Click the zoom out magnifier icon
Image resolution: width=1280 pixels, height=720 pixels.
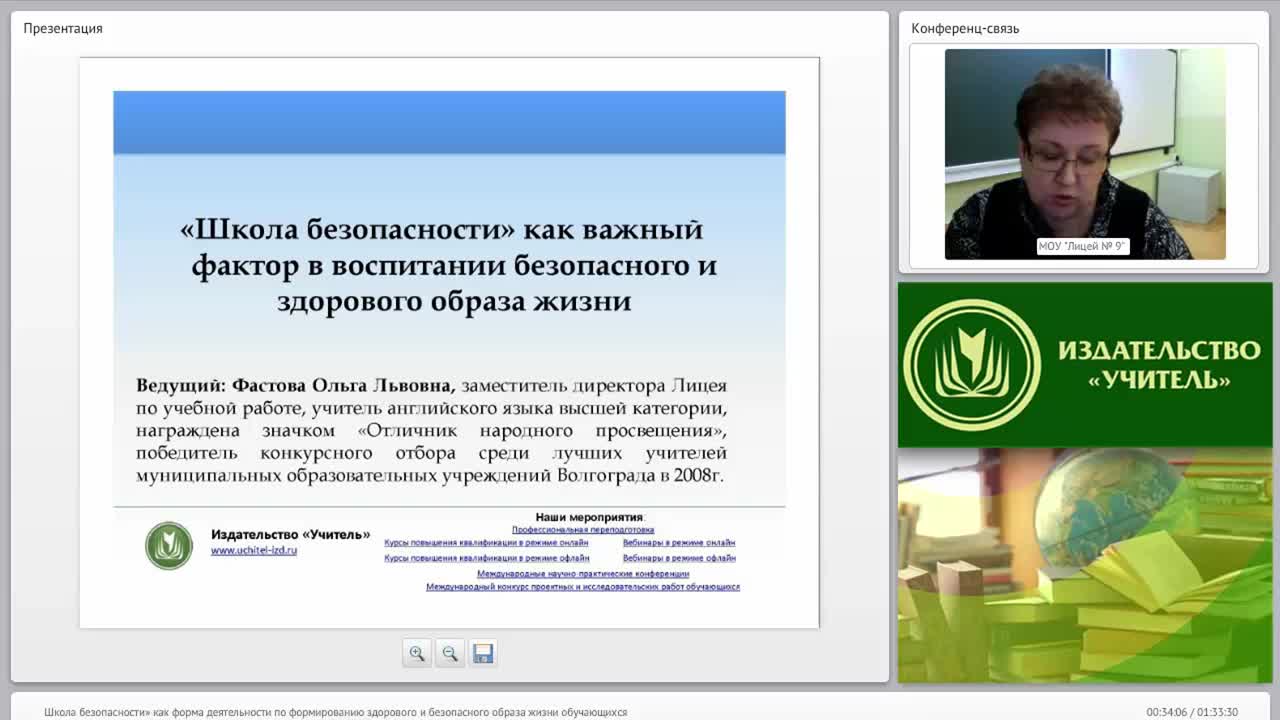450,653
